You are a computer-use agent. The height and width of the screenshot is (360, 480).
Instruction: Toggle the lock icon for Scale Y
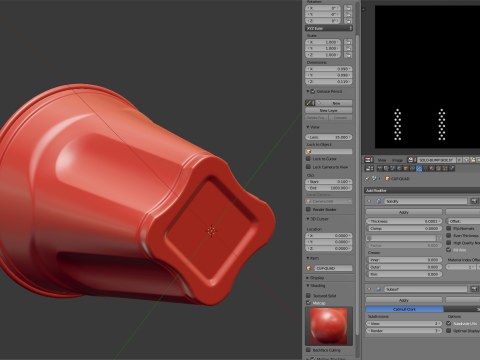[348, 48]
